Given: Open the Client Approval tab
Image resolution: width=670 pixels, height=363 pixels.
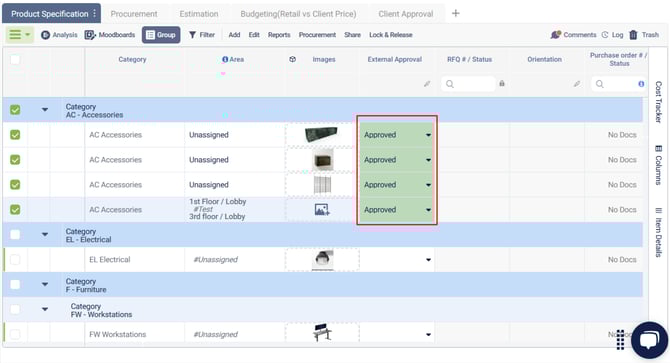Looking at the screenshot, I should [x=406, y=14].
